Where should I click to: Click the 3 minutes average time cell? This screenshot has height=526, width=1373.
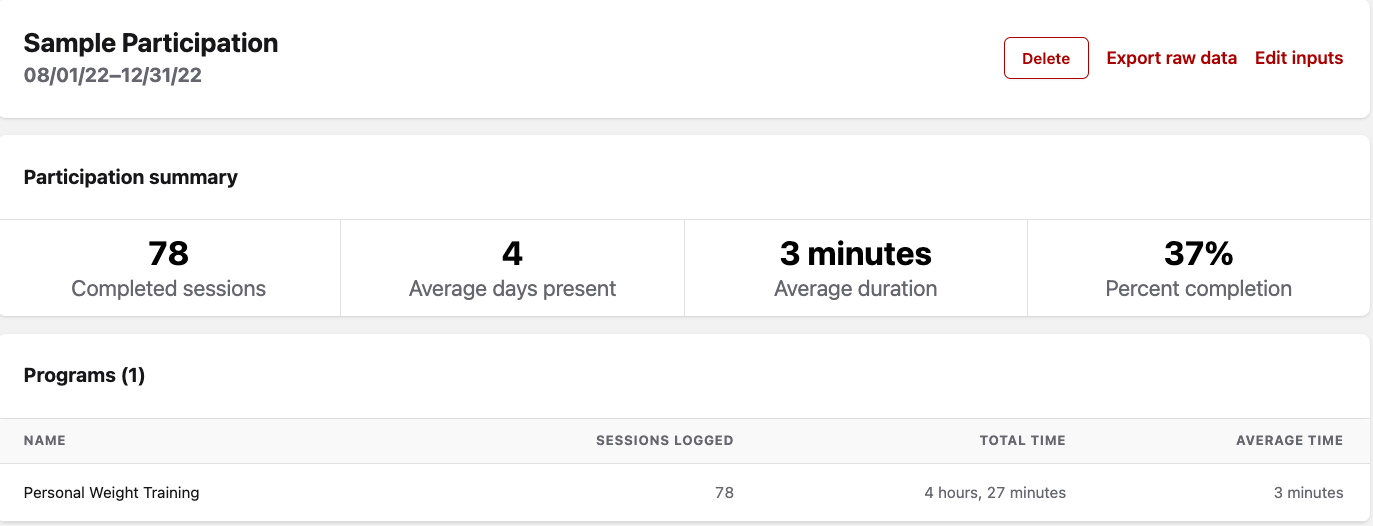point(1308,492)
